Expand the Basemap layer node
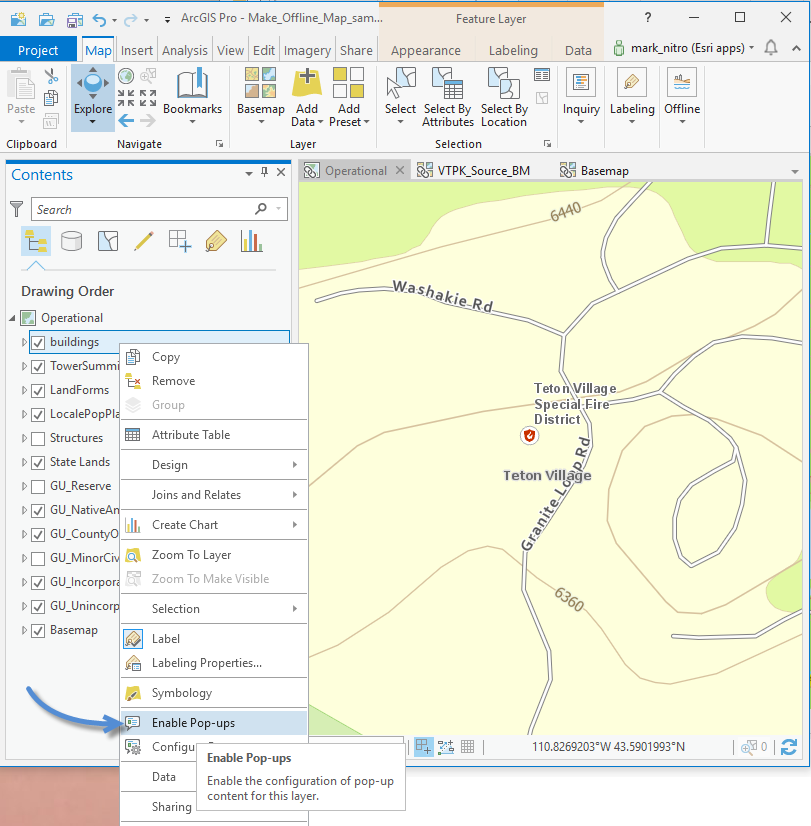The image size is (811, 826). coord(24,630)
